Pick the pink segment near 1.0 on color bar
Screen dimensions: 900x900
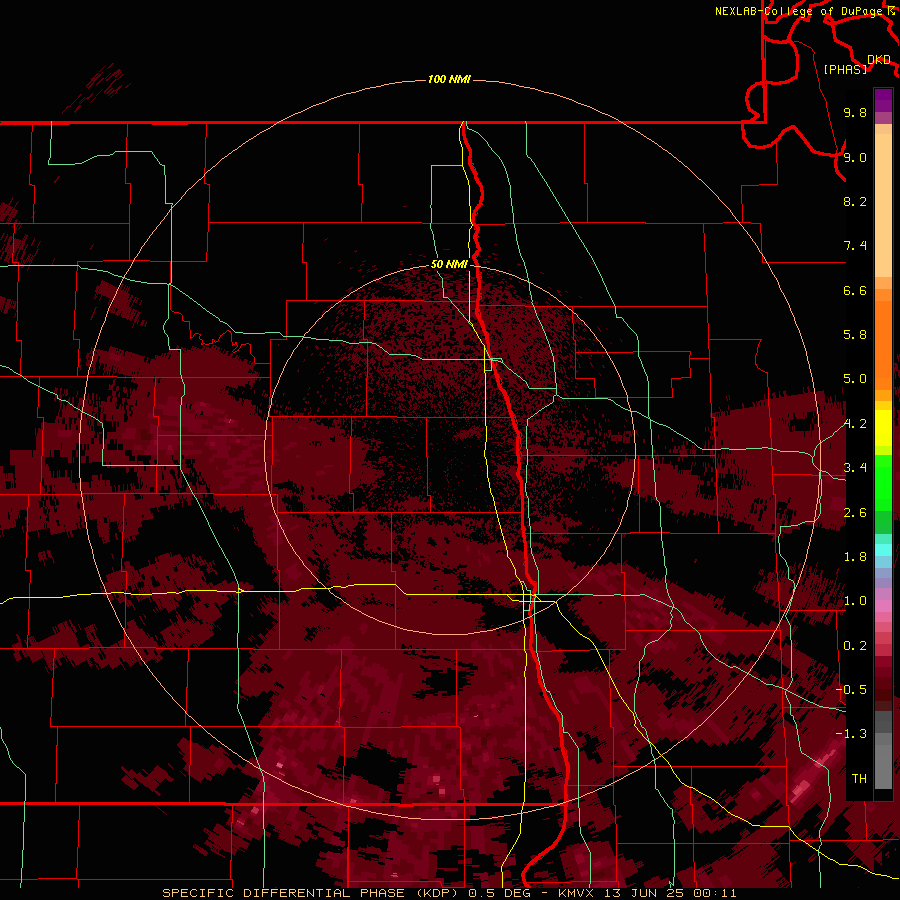(x=883, y=605)
